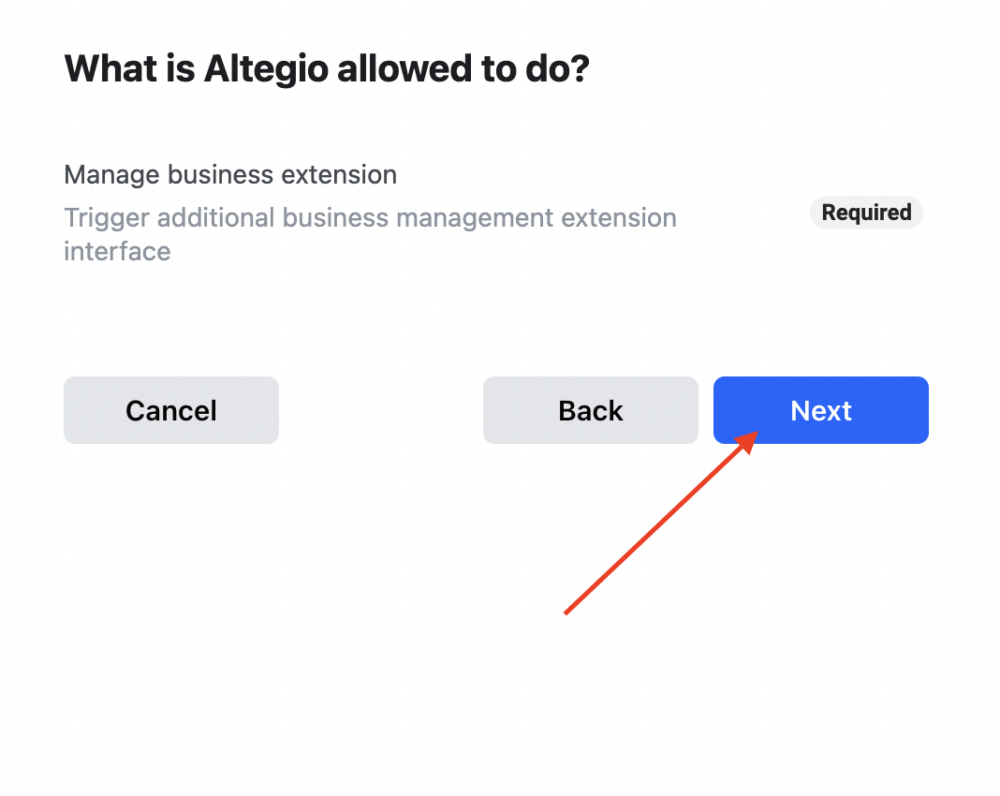
Task: Click the Required badge
Action: (866, 212)
